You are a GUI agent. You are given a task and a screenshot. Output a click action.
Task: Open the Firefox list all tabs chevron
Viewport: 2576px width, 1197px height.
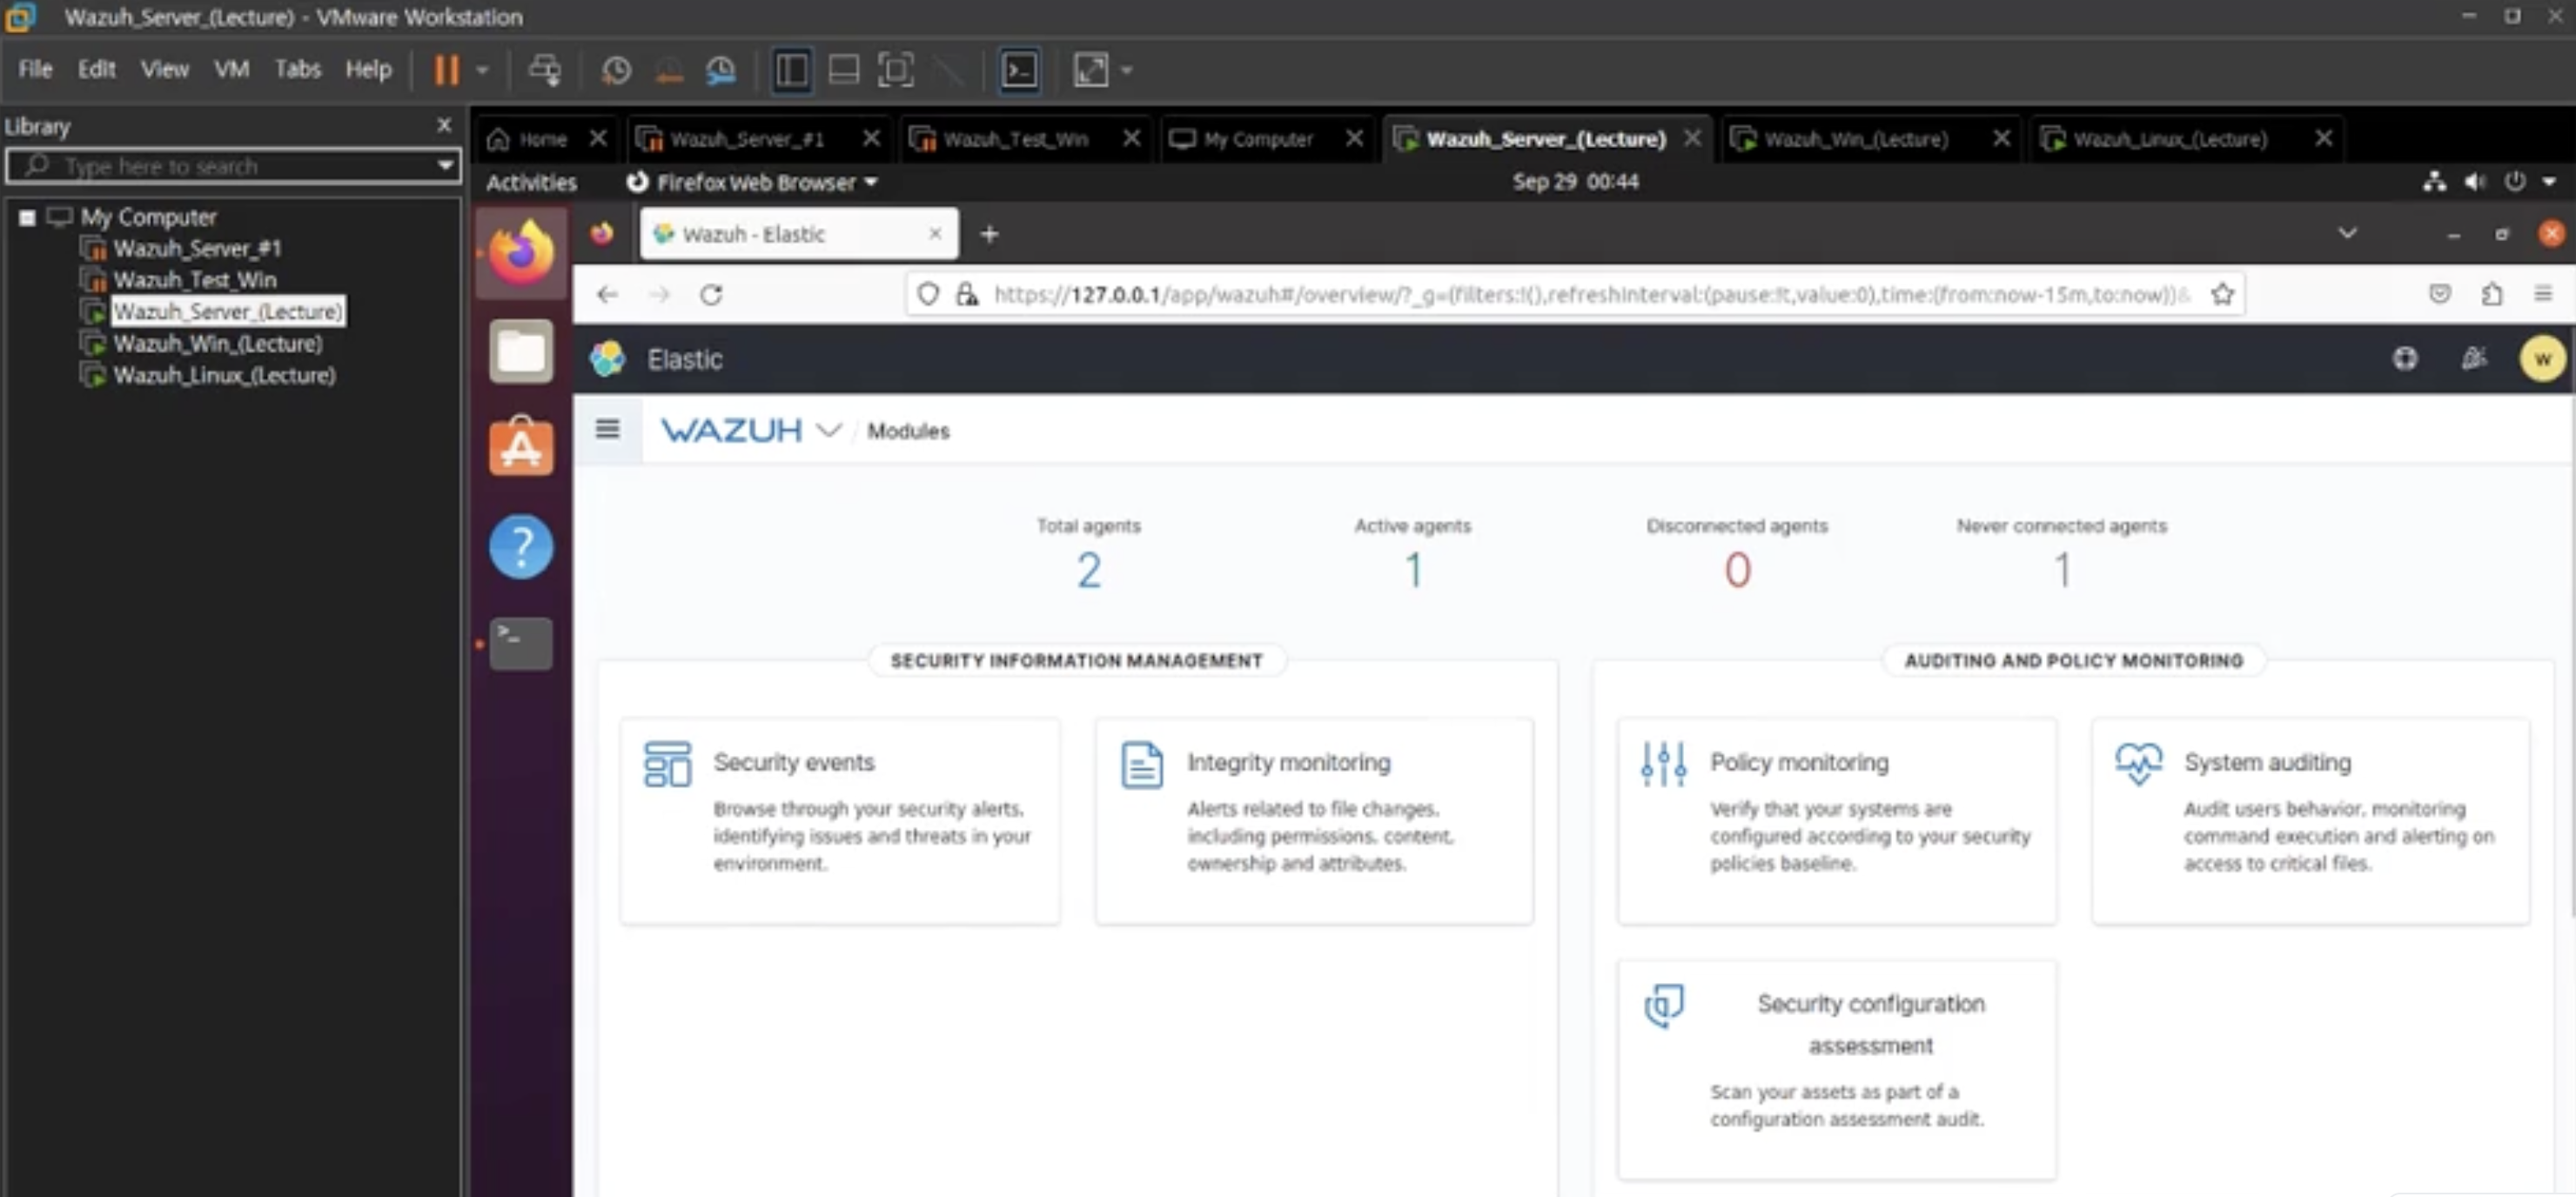tap(2347, 234)
